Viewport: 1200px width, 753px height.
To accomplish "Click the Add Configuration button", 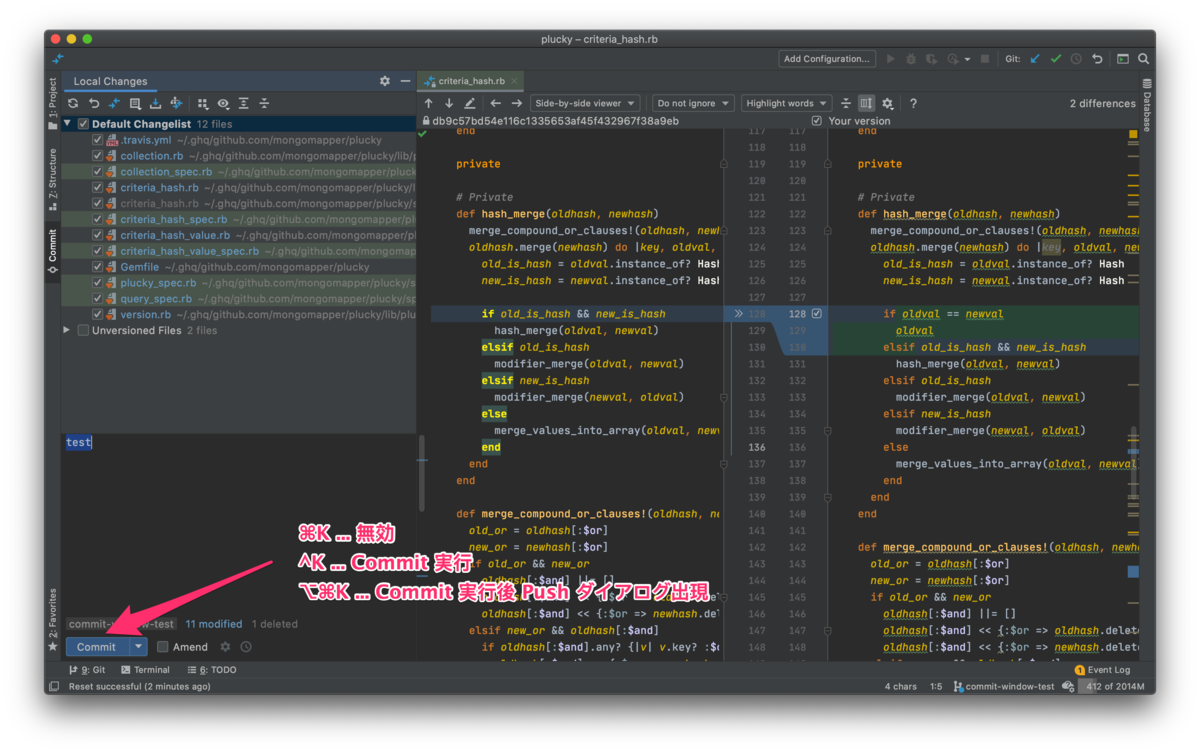I will coord(827,59).
